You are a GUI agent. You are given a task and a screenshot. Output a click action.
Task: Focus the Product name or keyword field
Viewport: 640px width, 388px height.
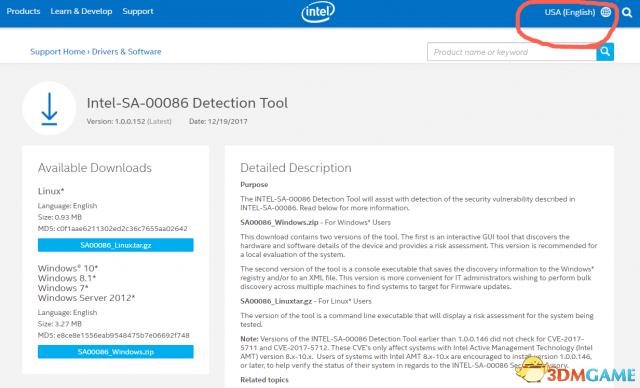pos(512,52)
